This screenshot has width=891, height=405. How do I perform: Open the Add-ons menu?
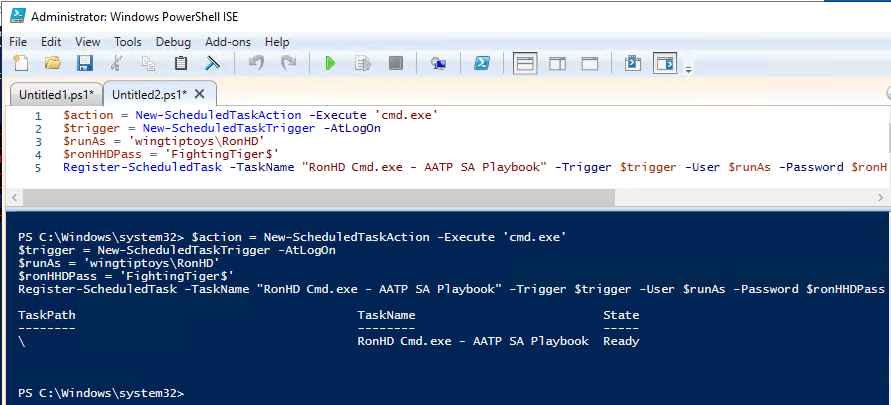228,42
